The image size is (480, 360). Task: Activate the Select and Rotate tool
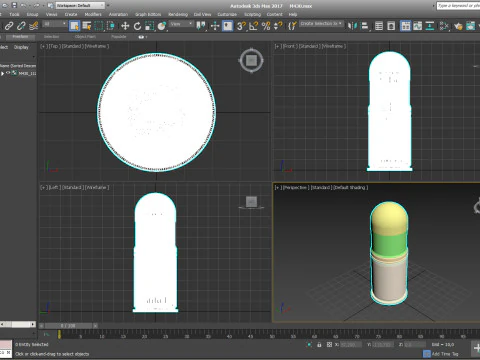[x=137, y=26]
